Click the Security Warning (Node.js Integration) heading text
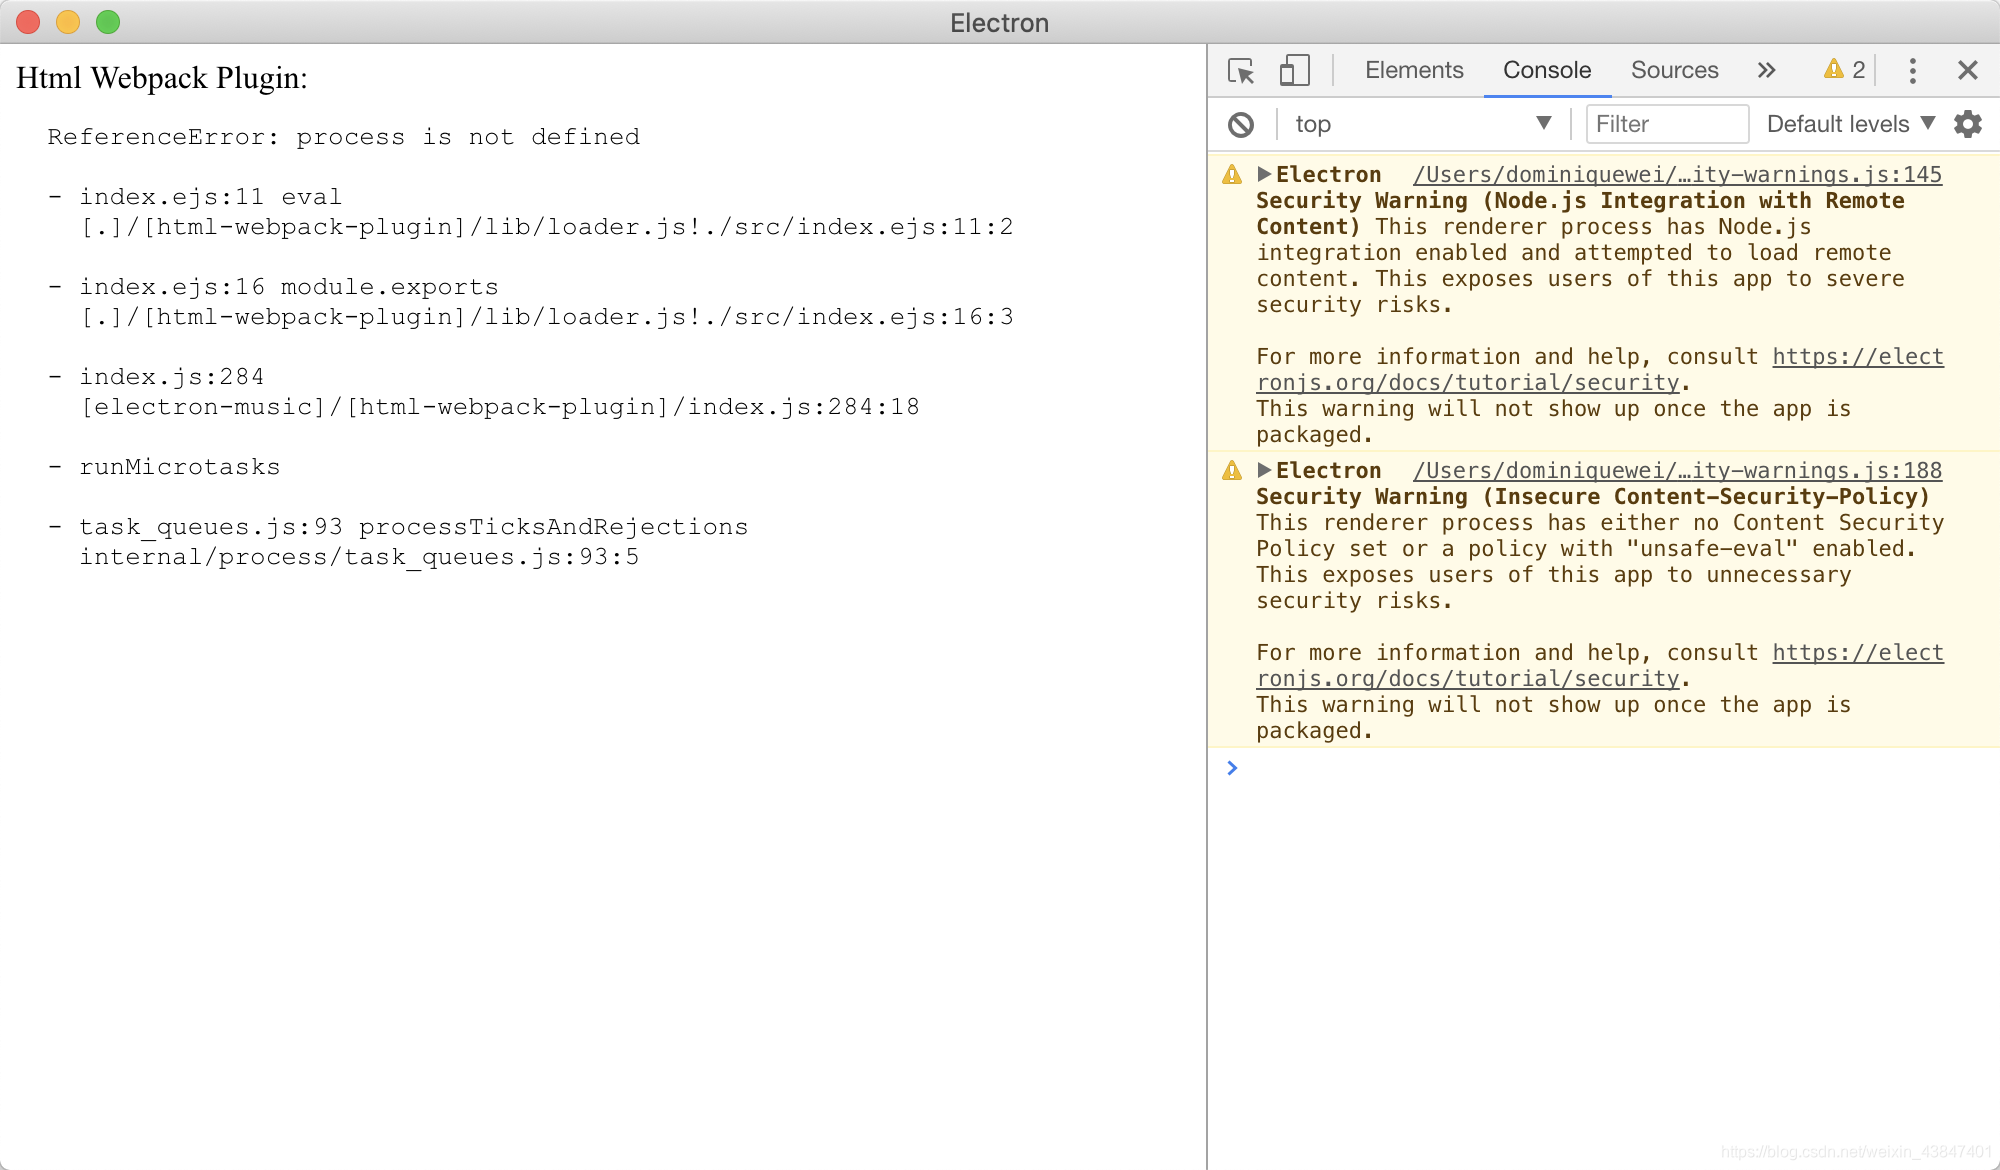This screenshot has width=2000, height=1170. coord(1580,214)
